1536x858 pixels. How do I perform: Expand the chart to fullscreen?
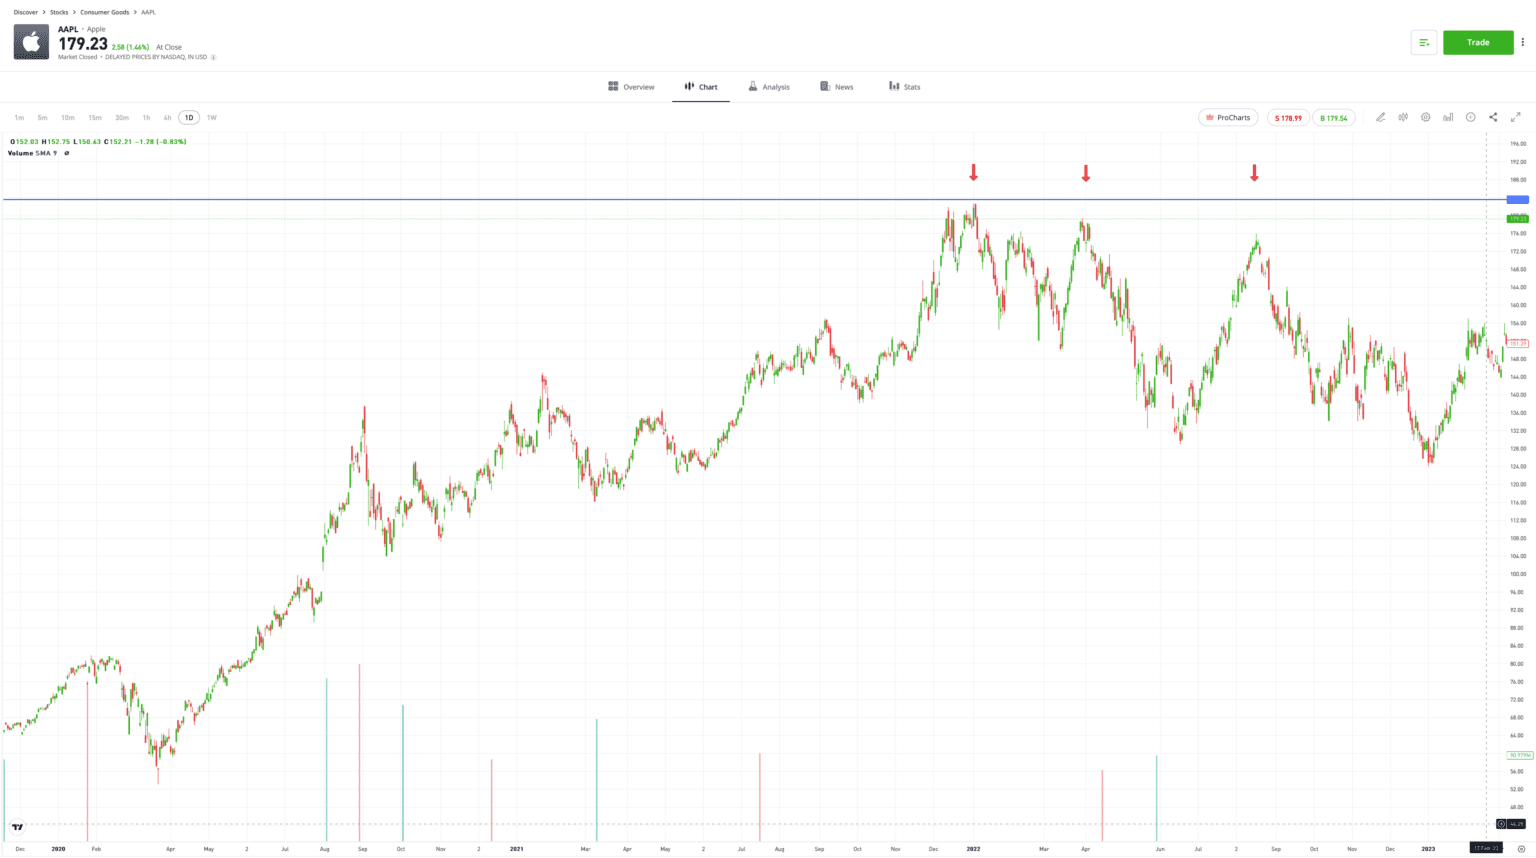1515,117
